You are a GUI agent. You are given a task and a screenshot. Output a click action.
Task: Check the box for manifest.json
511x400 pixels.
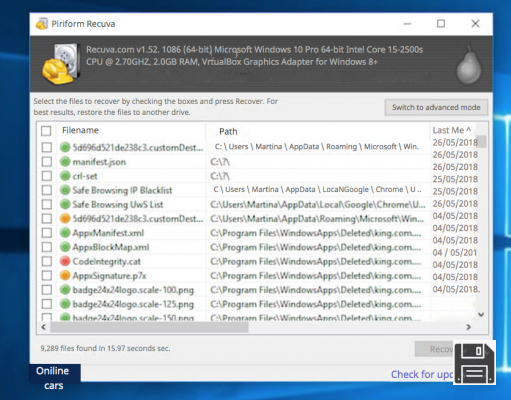tap(47, 162)
